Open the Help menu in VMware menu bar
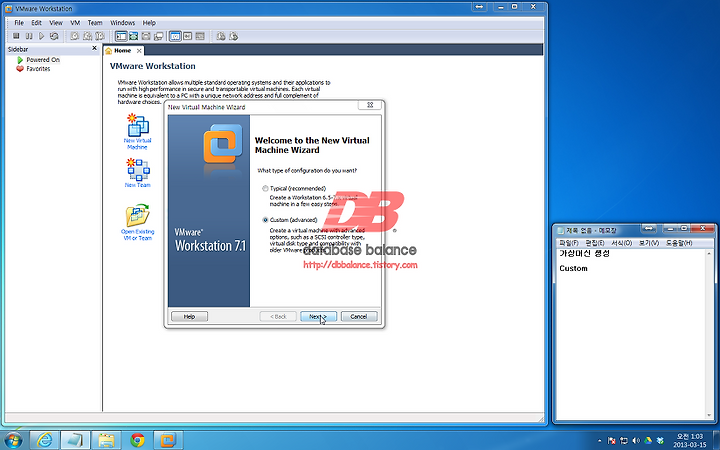The height and width of the screenshot is (450, 720). (x=149, y=22)
